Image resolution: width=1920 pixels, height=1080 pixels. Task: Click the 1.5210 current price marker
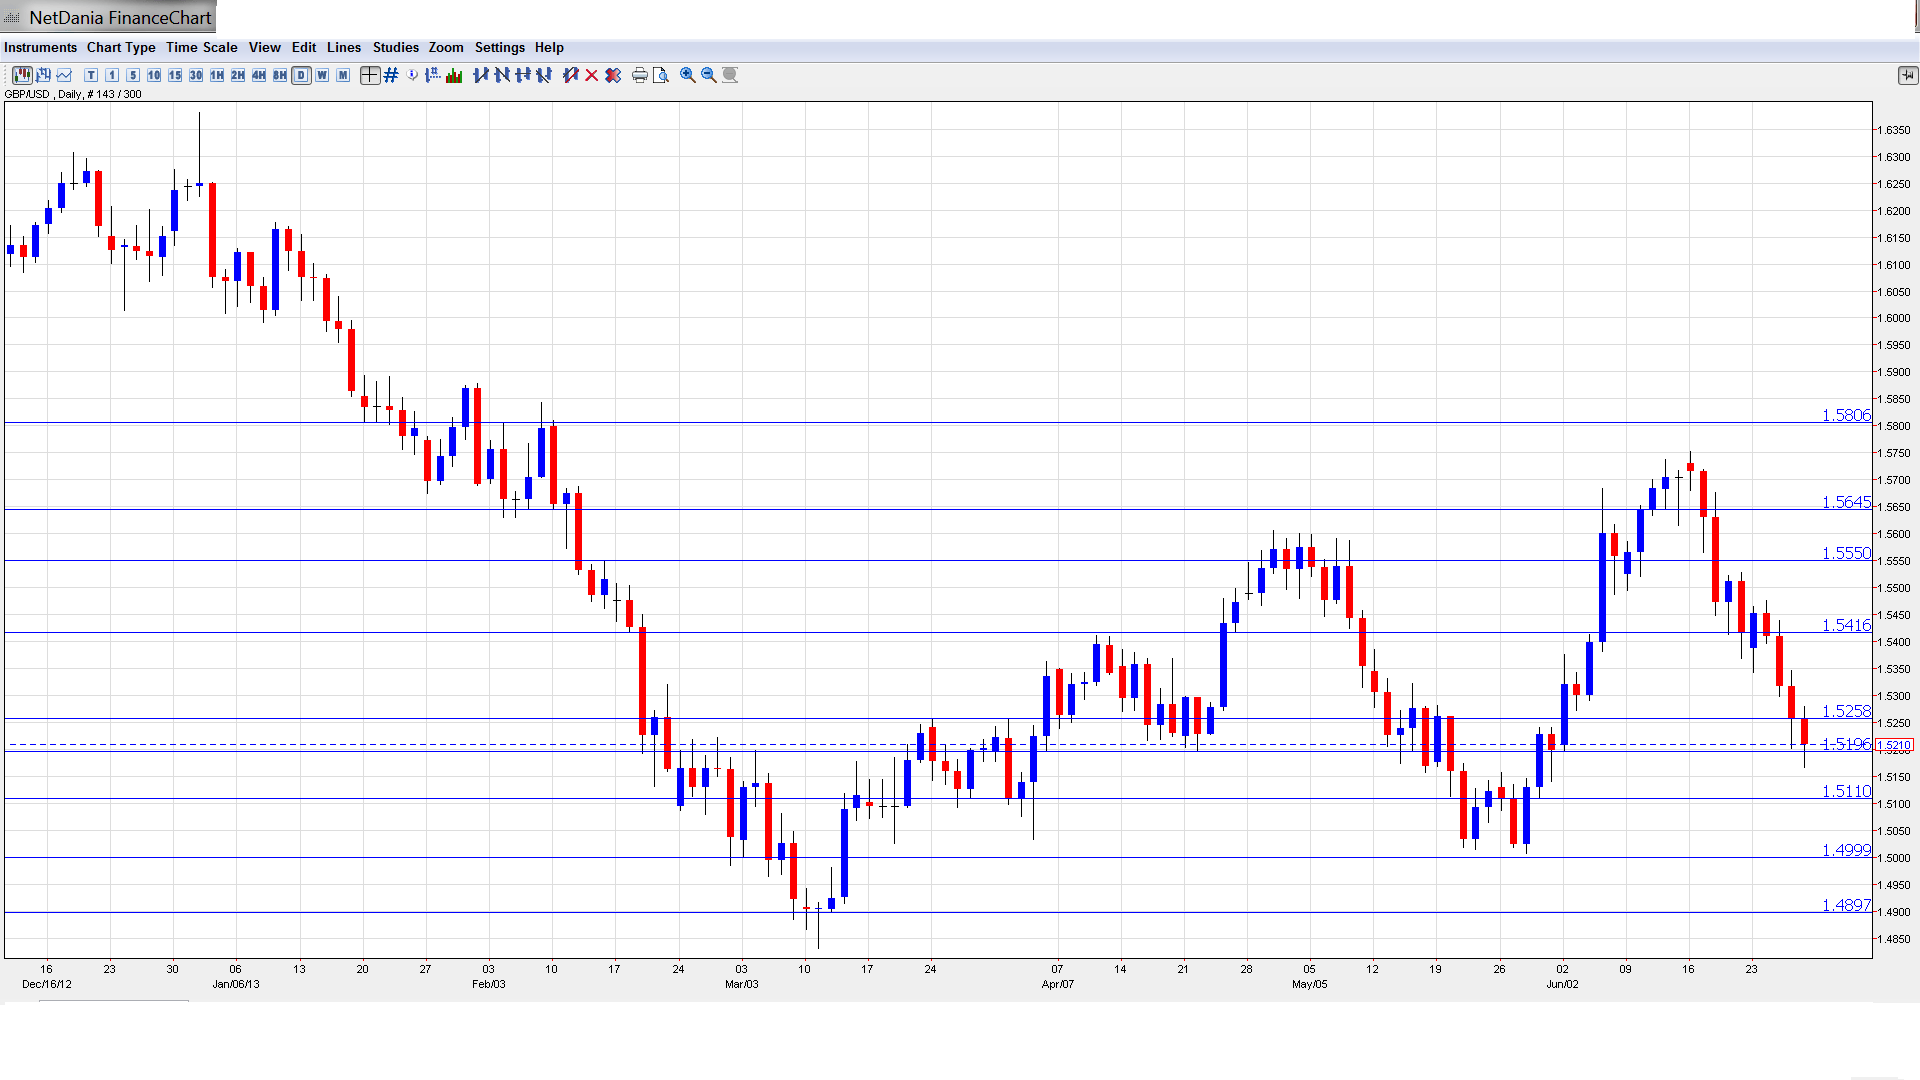1894,745
